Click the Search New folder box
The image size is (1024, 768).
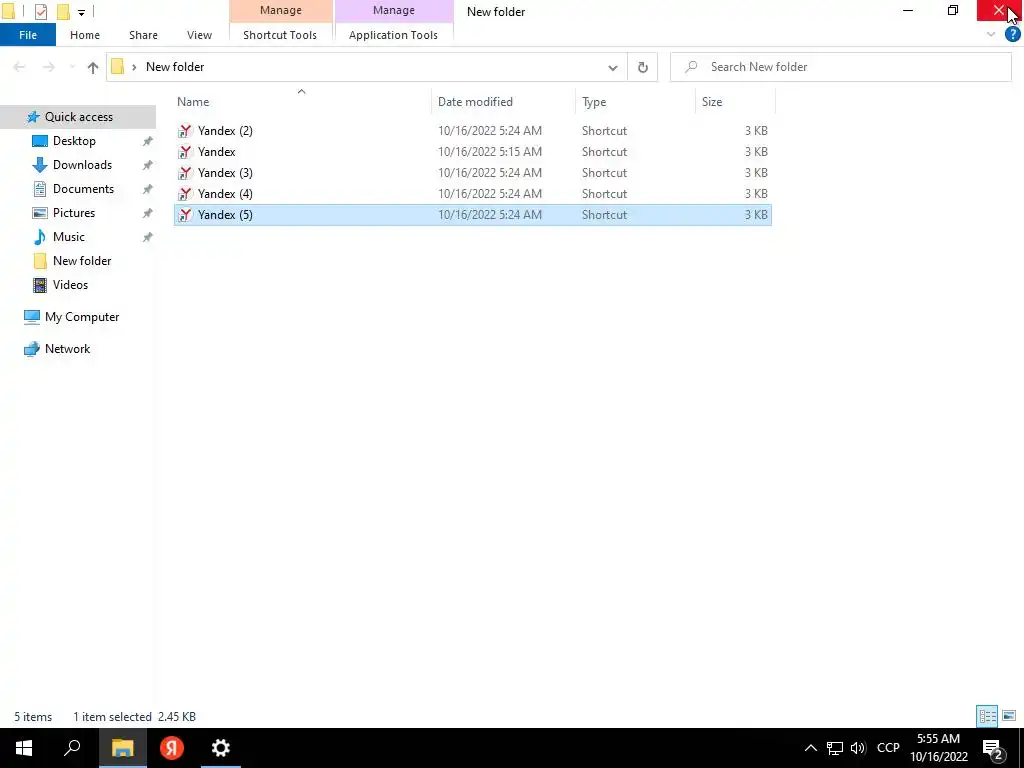point(840,67)
